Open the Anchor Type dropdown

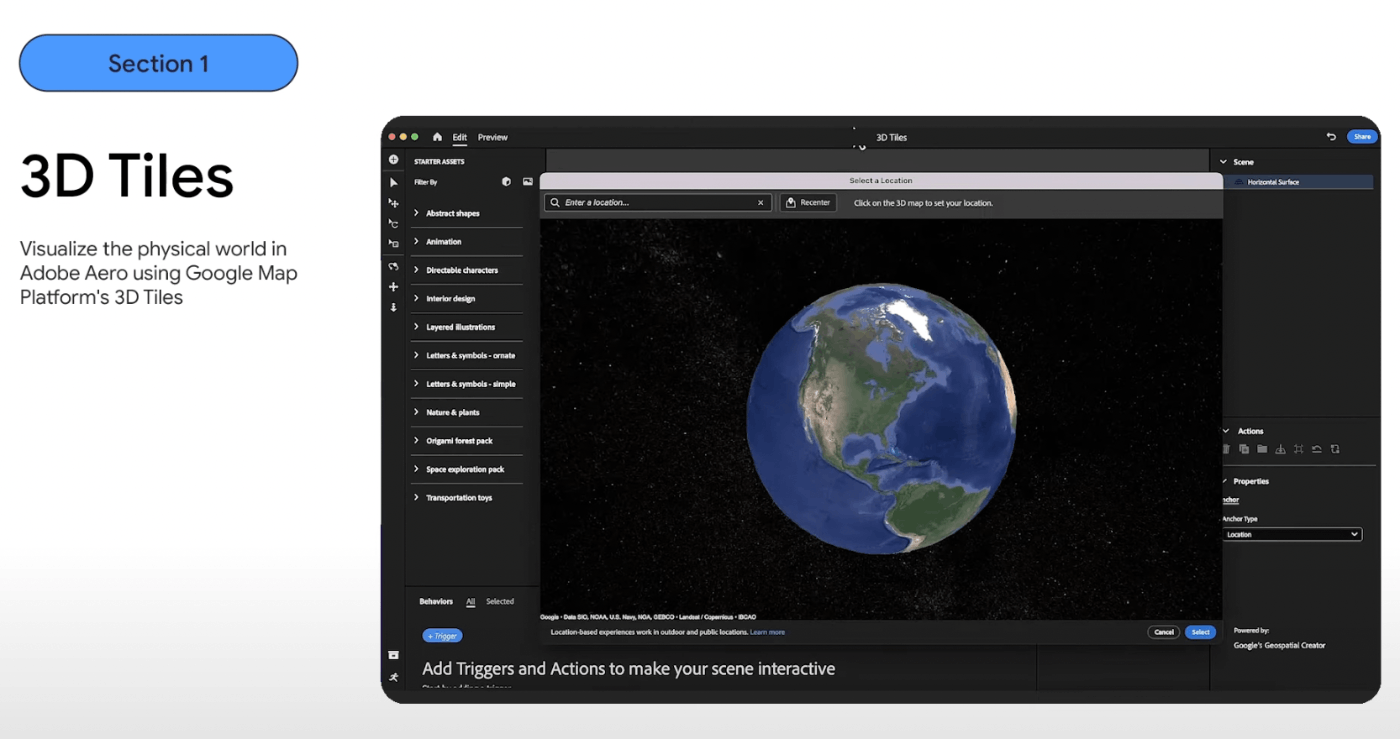[1291, 533]
